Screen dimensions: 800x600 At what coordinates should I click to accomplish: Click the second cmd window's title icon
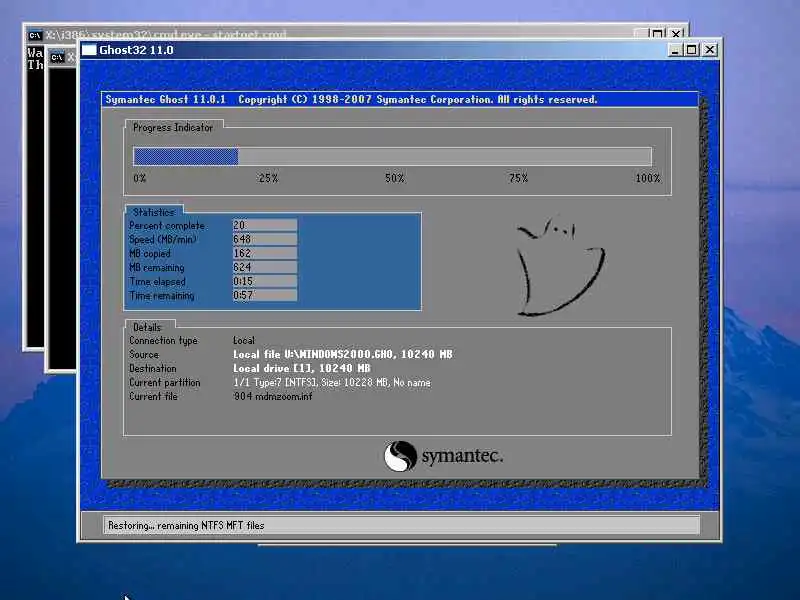tap(57, 57)
